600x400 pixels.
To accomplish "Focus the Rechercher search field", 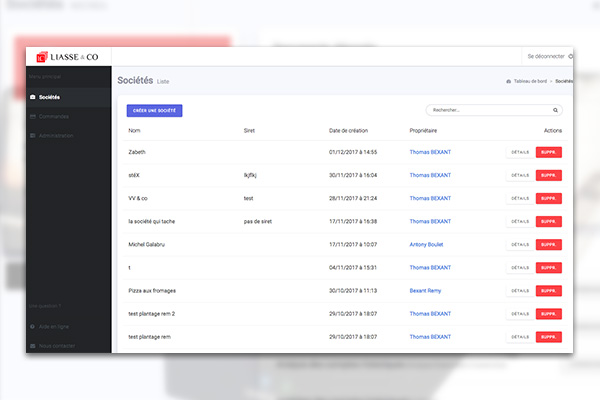I will click(494, 110).
